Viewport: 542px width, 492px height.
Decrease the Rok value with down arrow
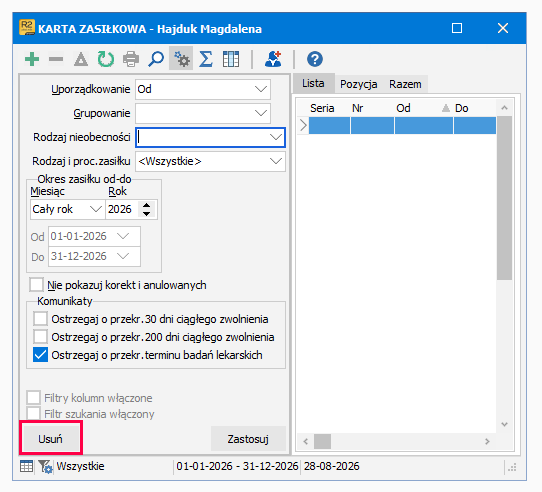[147, 214]
